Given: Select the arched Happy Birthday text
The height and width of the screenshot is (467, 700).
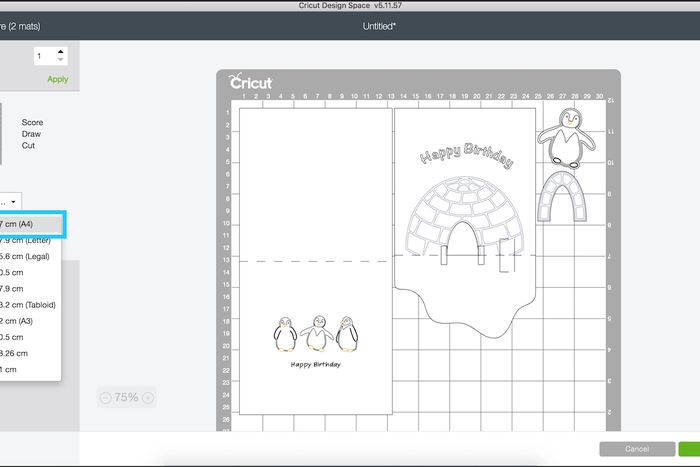Looking at the screenshot, I should [466, 156].
